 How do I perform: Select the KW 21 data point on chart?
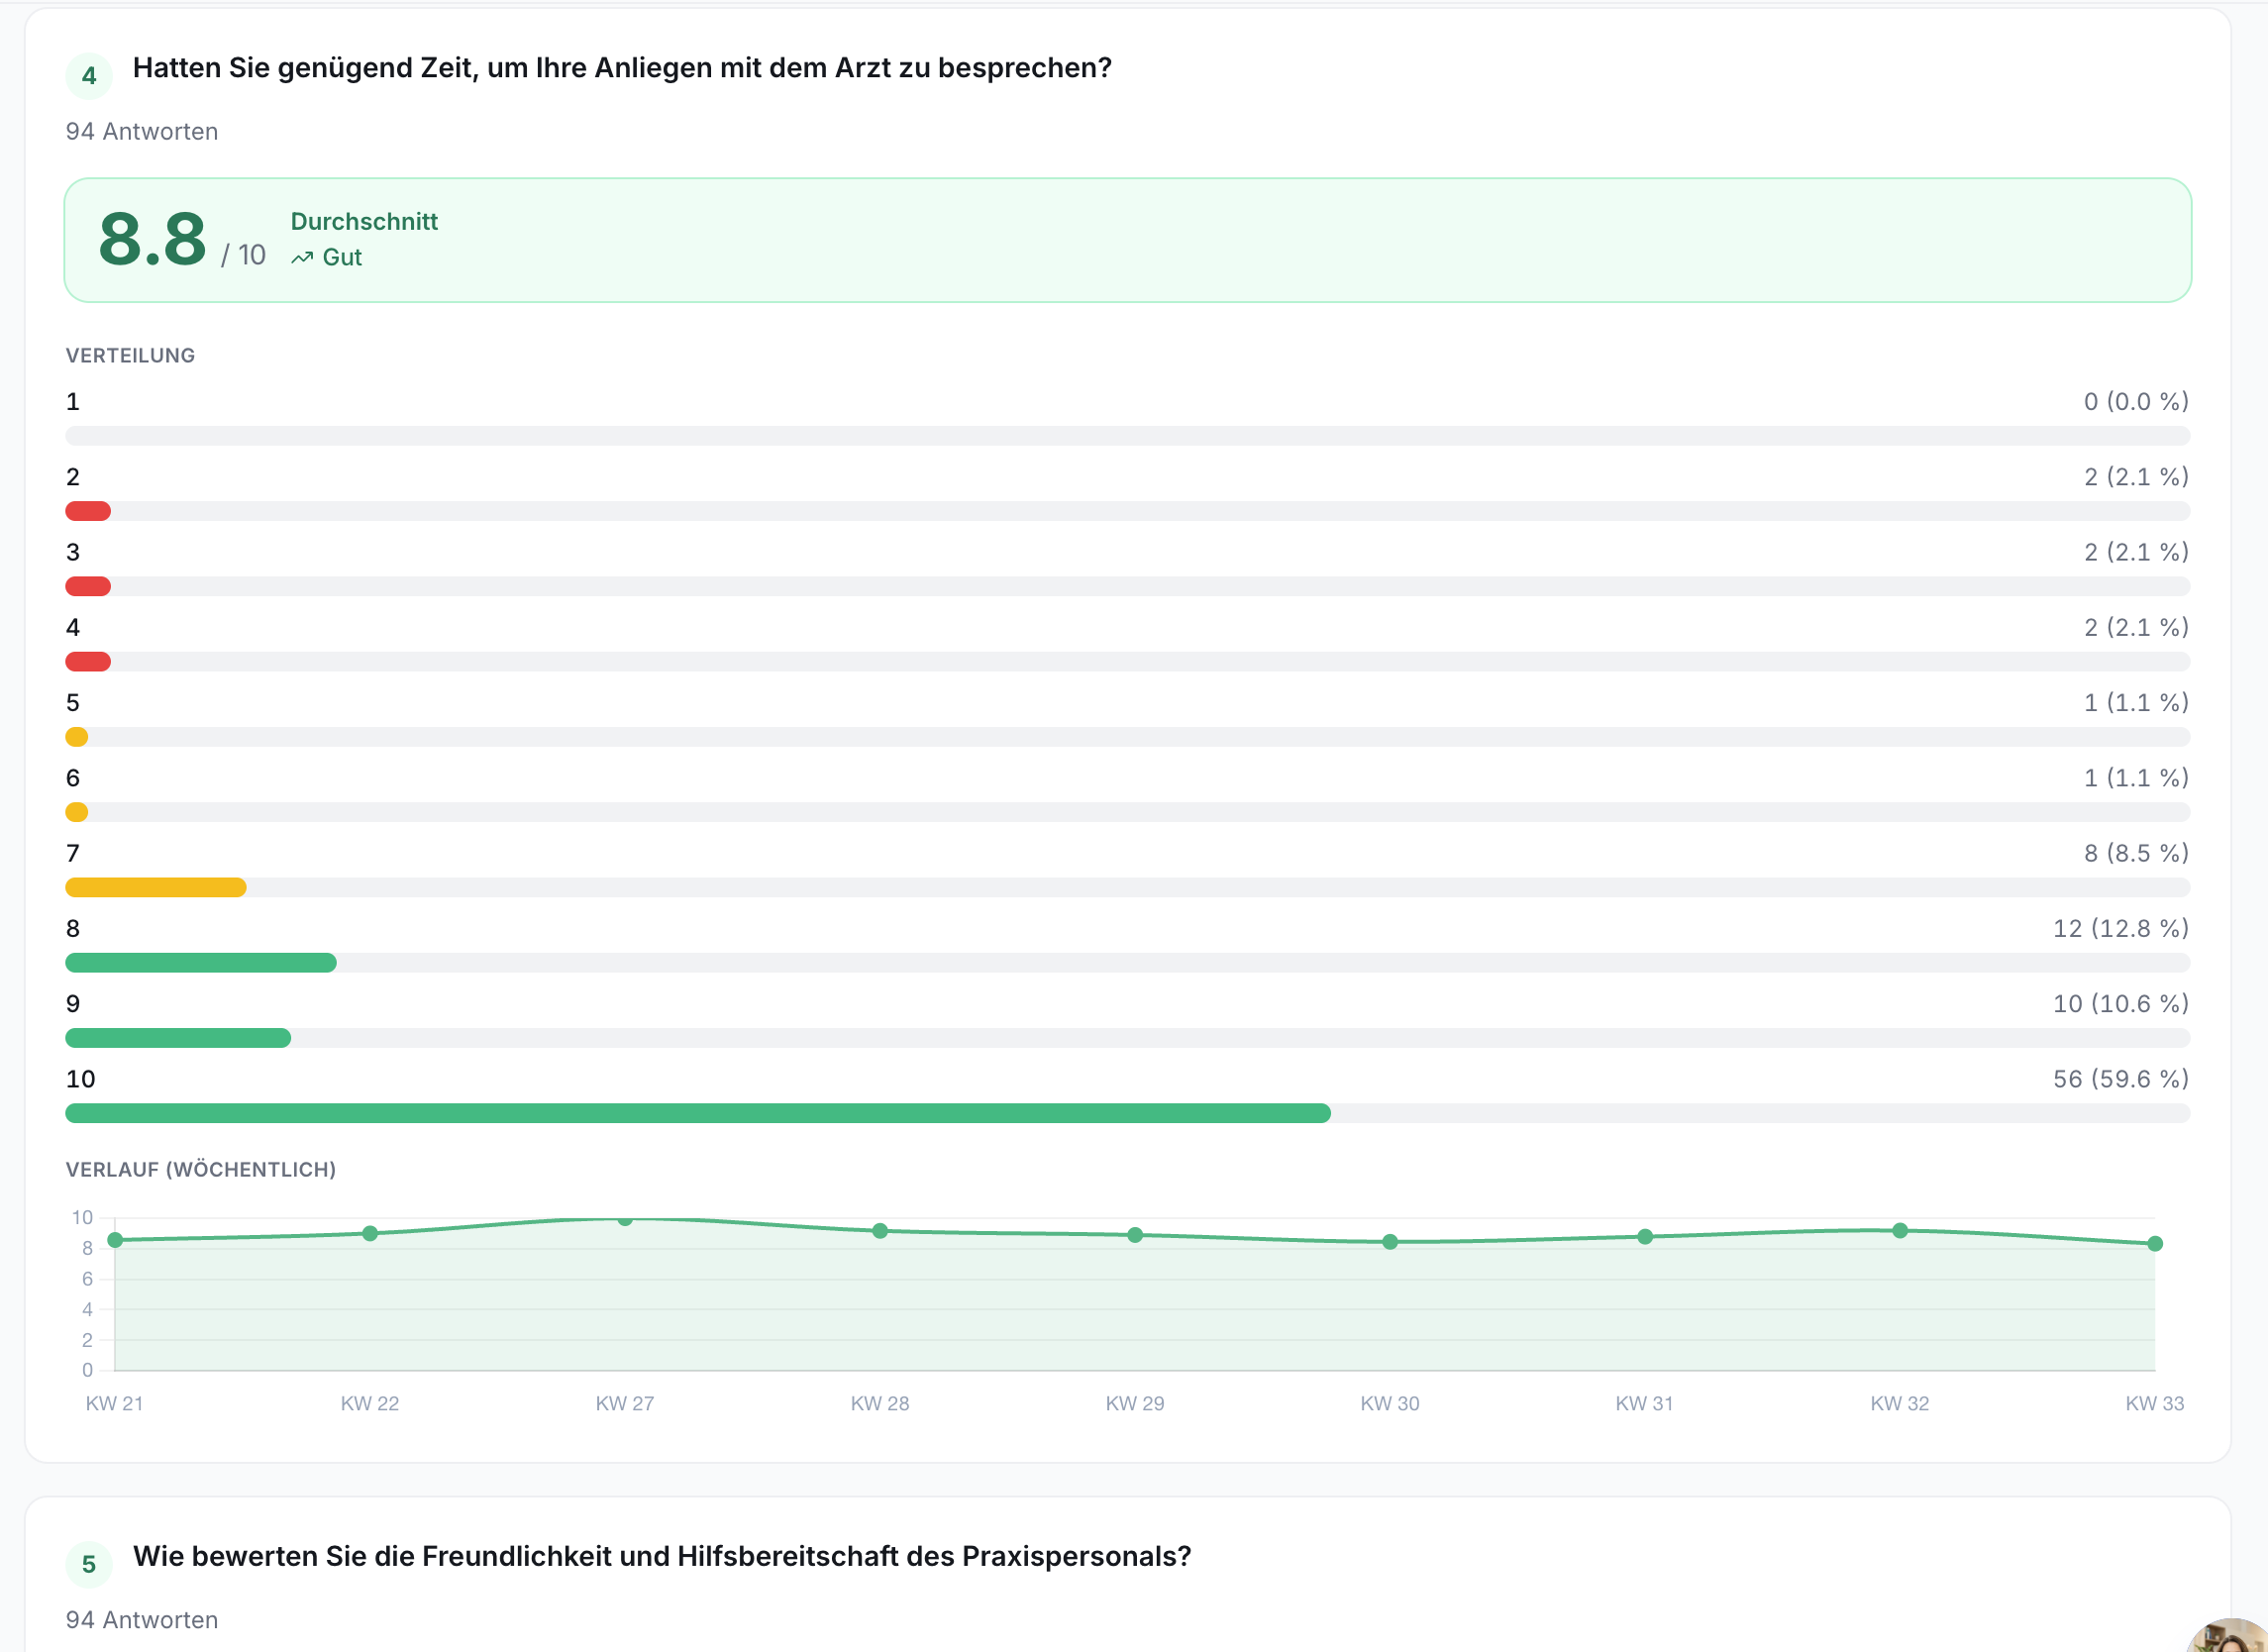click(115, 1240)
